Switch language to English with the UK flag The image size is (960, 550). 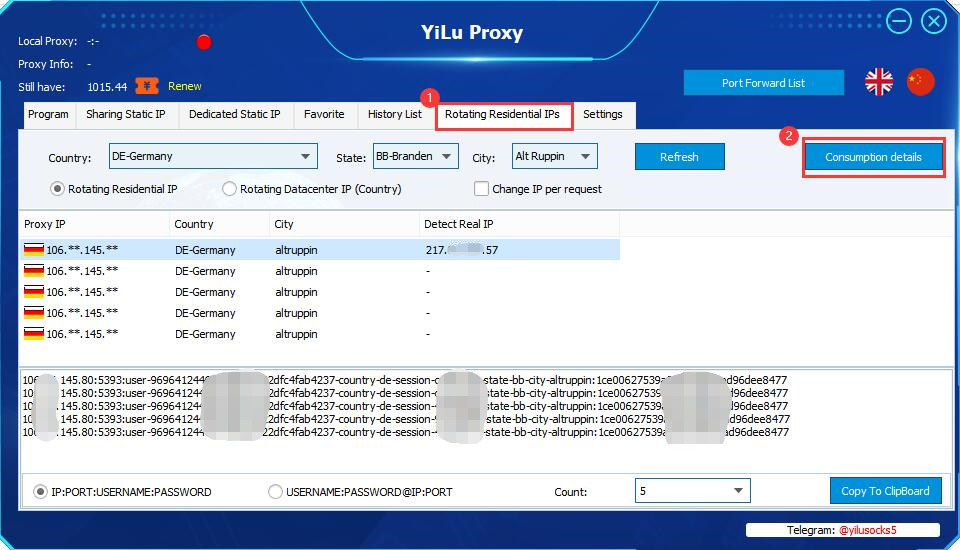(879, 81)
